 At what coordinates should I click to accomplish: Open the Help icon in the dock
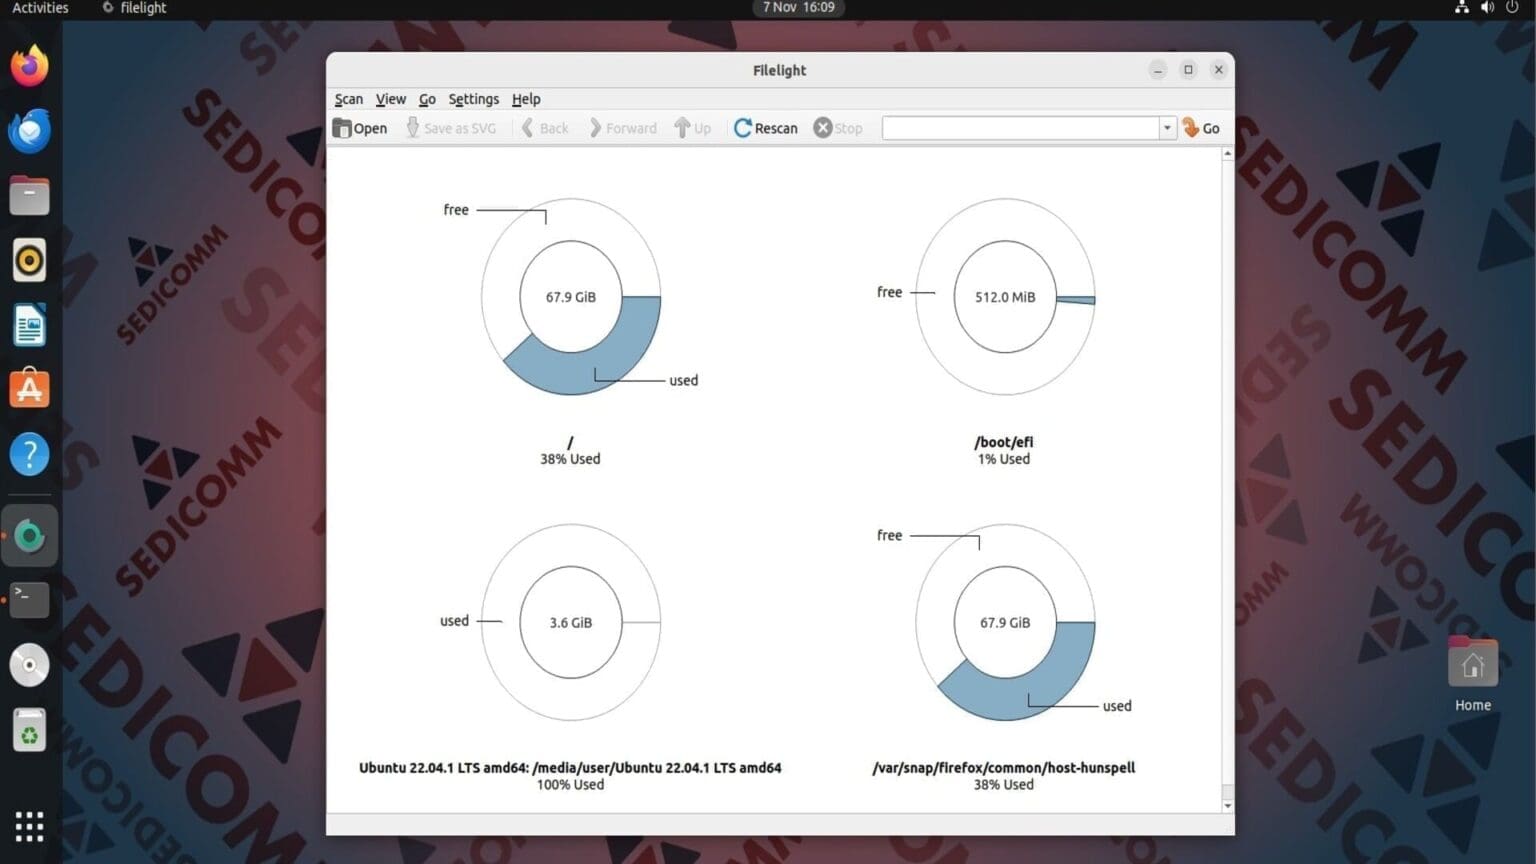[x=29, y=455]
